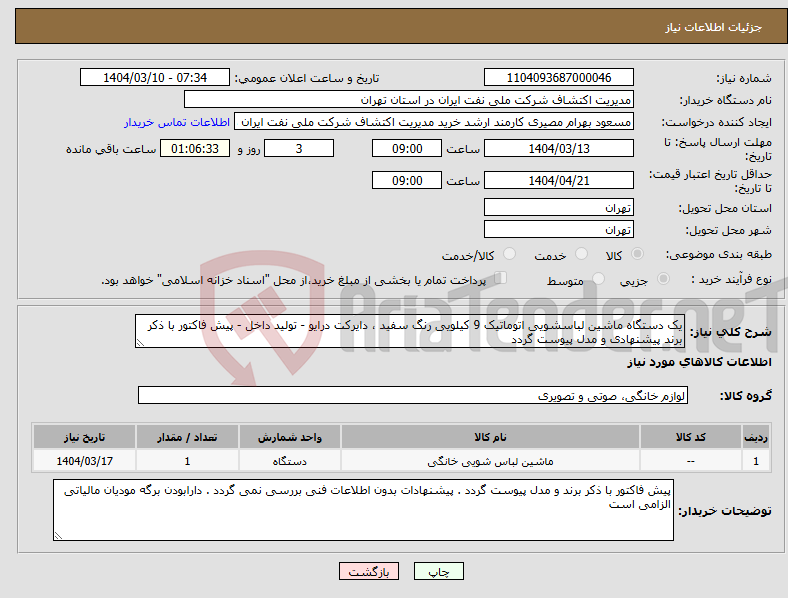788x598 pixels.
Task: Click the remaining days field showing 3
Action: point(299,148)
